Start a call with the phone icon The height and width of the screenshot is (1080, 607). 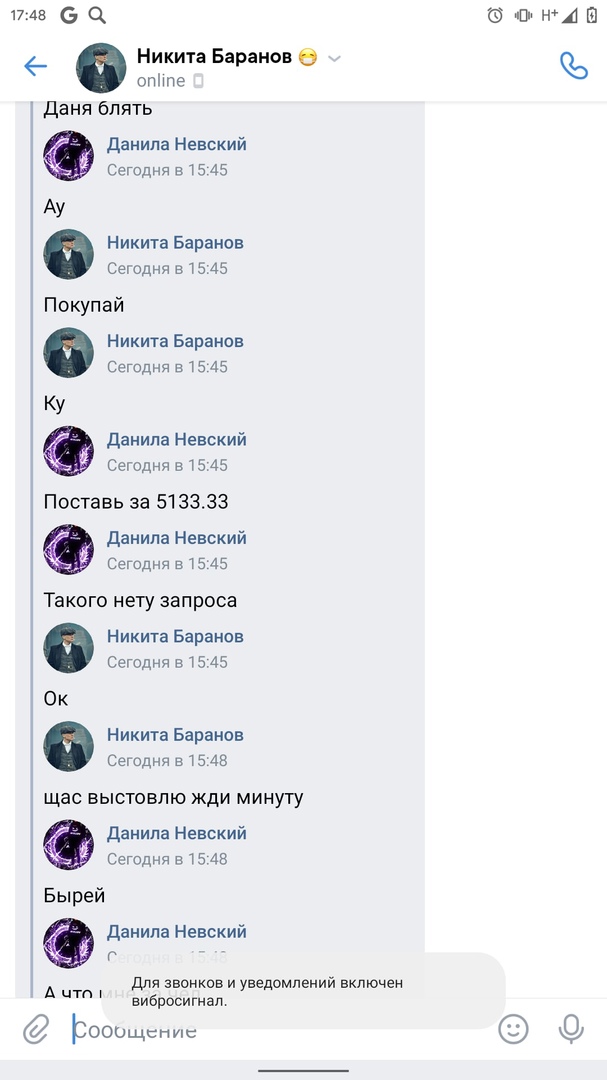tap(573, 66)
